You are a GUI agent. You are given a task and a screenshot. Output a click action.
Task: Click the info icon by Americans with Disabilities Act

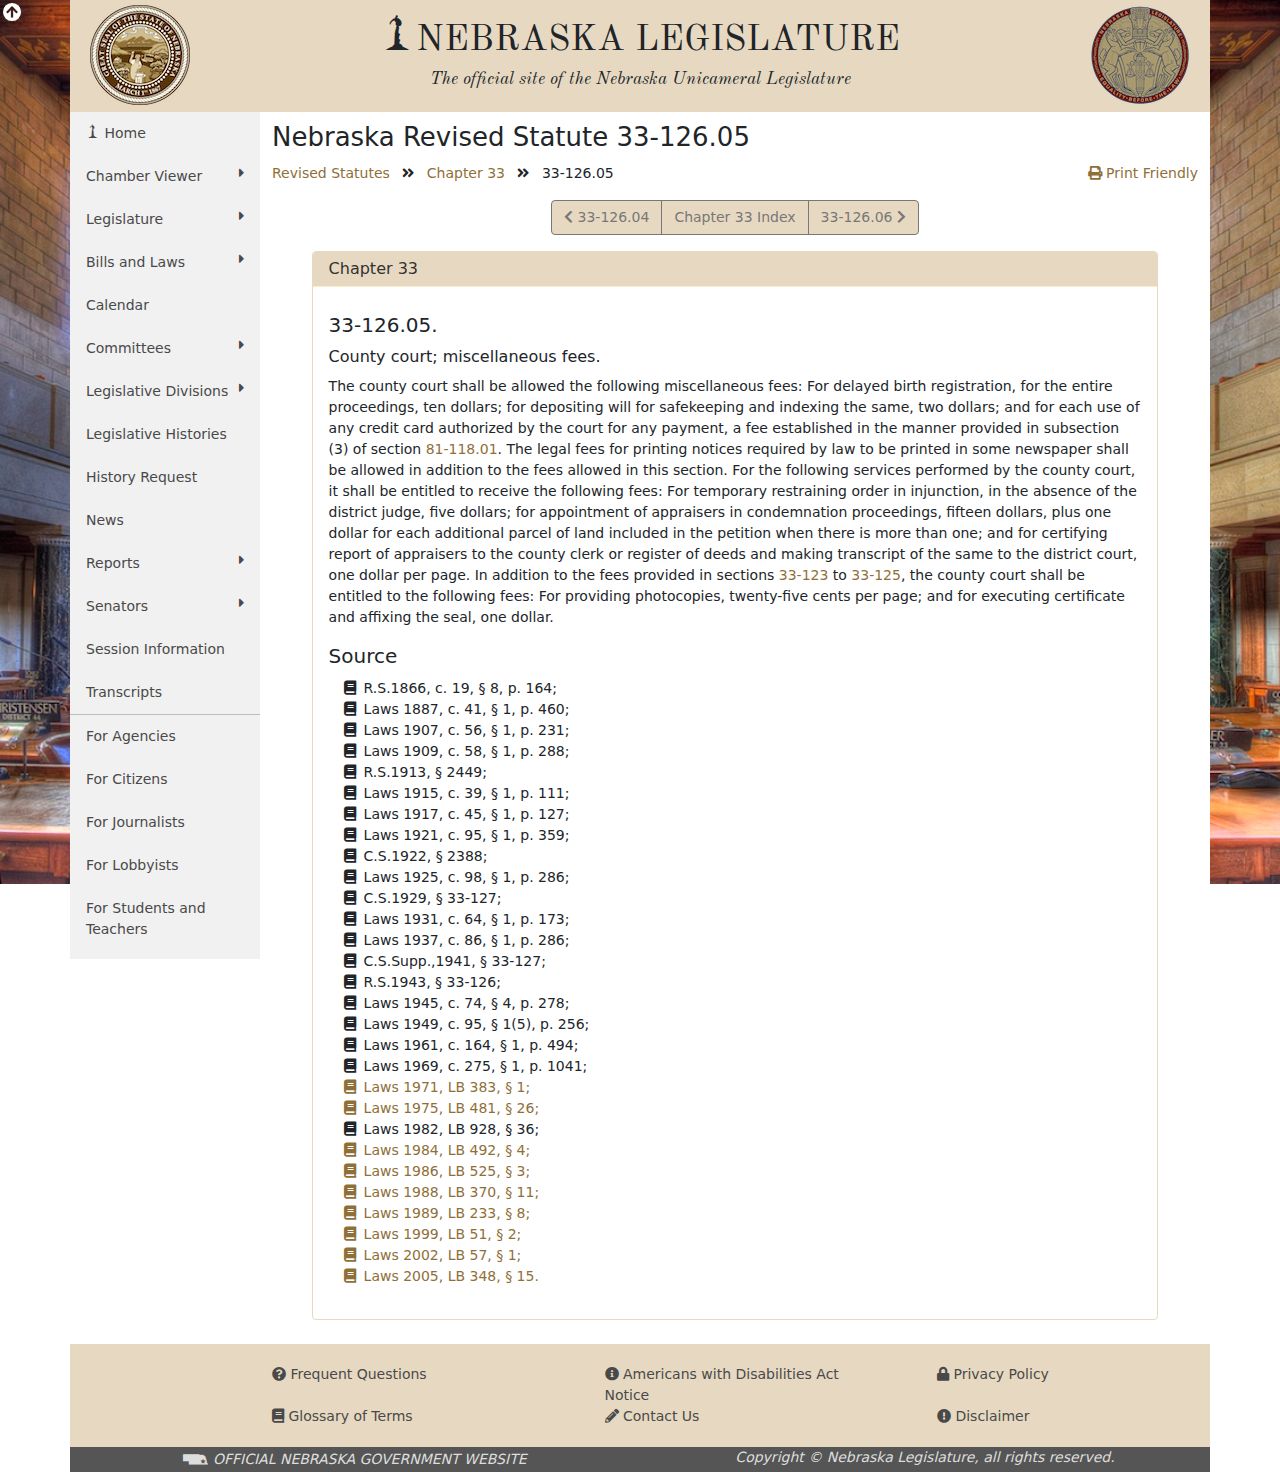(x=612, y=1374)
